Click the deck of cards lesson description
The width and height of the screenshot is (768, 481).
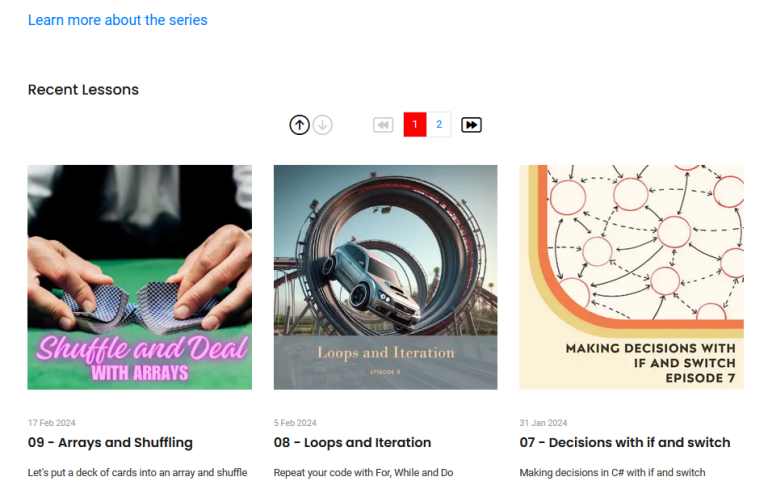[x=137, y=472]
